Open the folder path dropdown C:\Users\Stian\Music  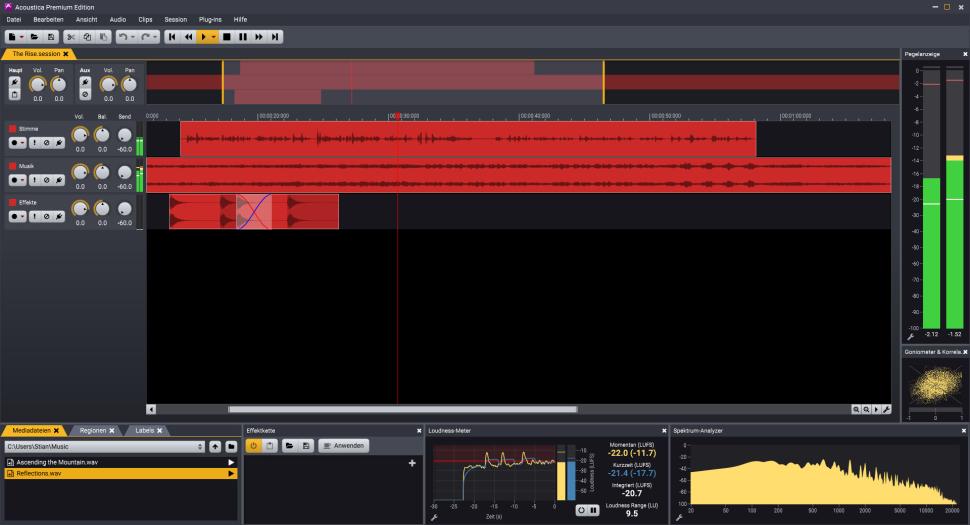104,446
